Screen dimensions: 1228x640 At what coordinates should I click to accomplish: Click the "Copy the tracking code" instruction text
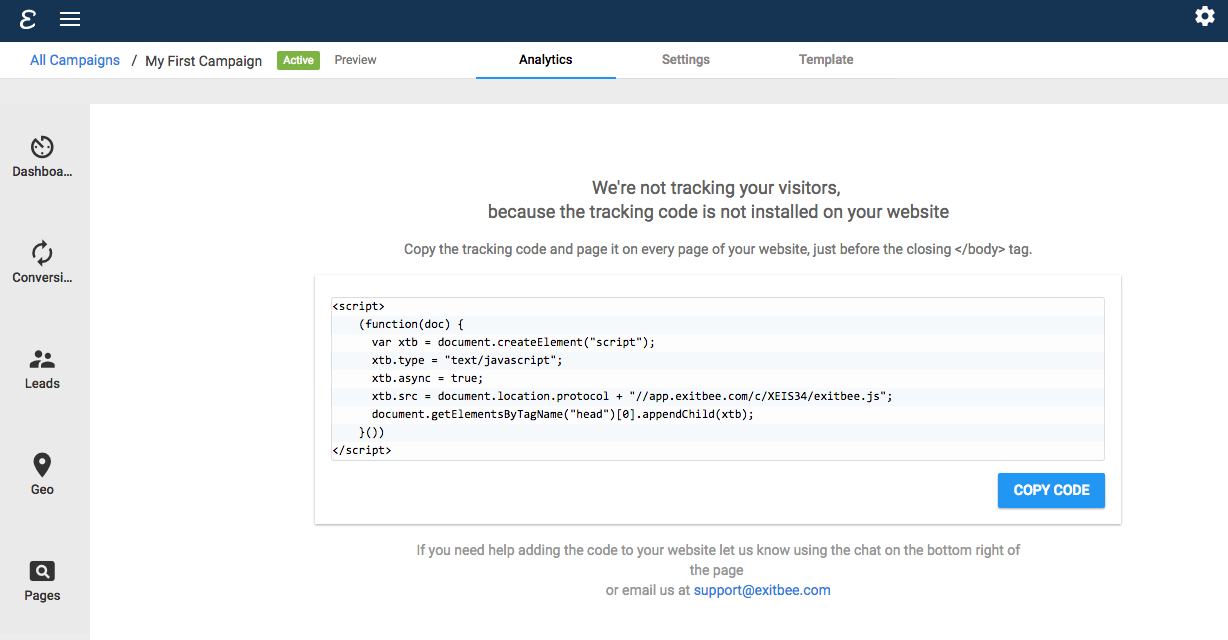(717, 249)
